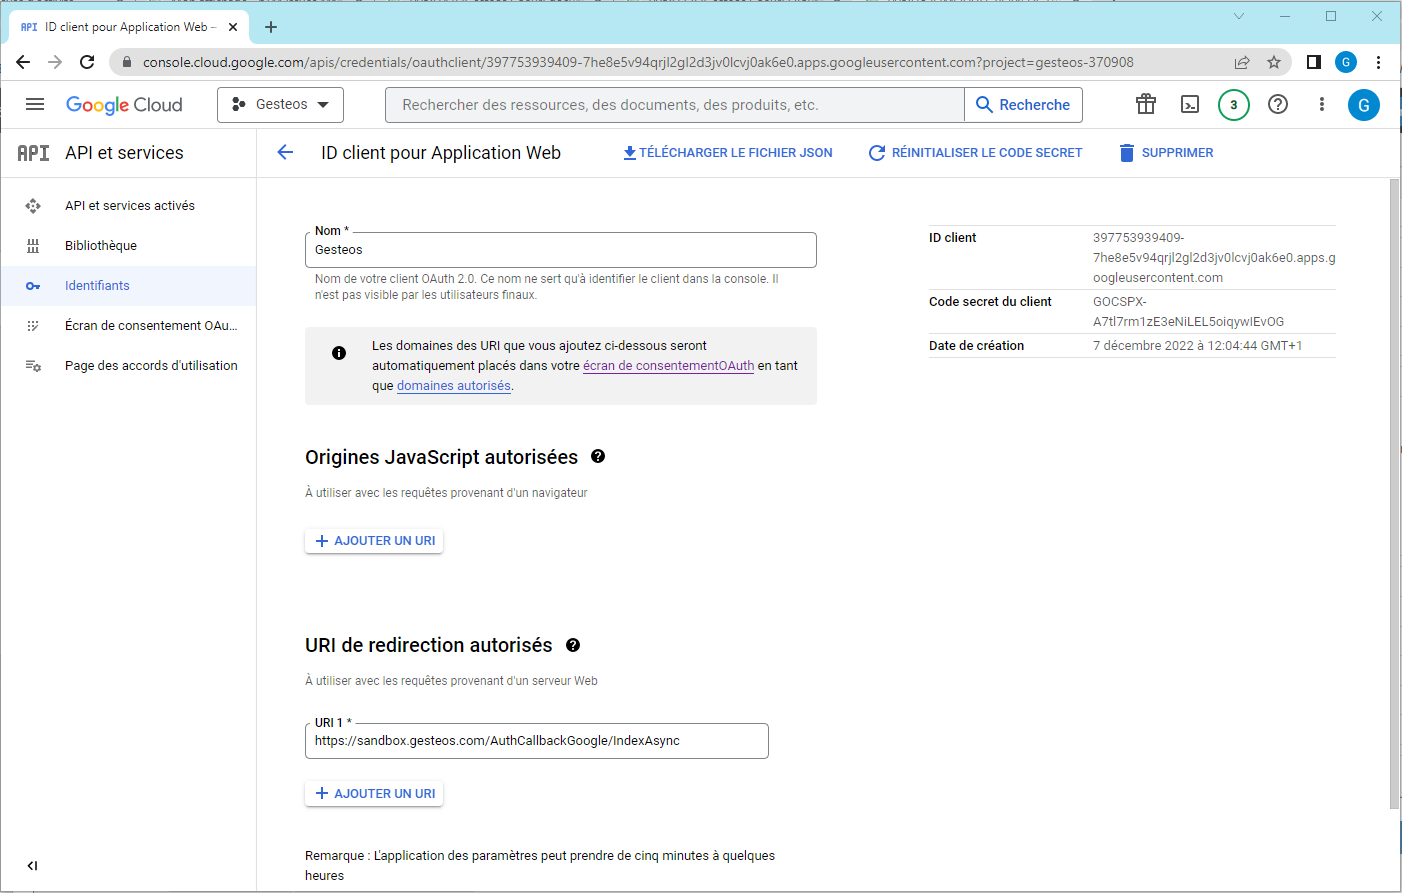Click Télécharger le fichier JSON
The height and width of the screenshot is (893, 1402).
pyautogui.click(x=728, y=153)
